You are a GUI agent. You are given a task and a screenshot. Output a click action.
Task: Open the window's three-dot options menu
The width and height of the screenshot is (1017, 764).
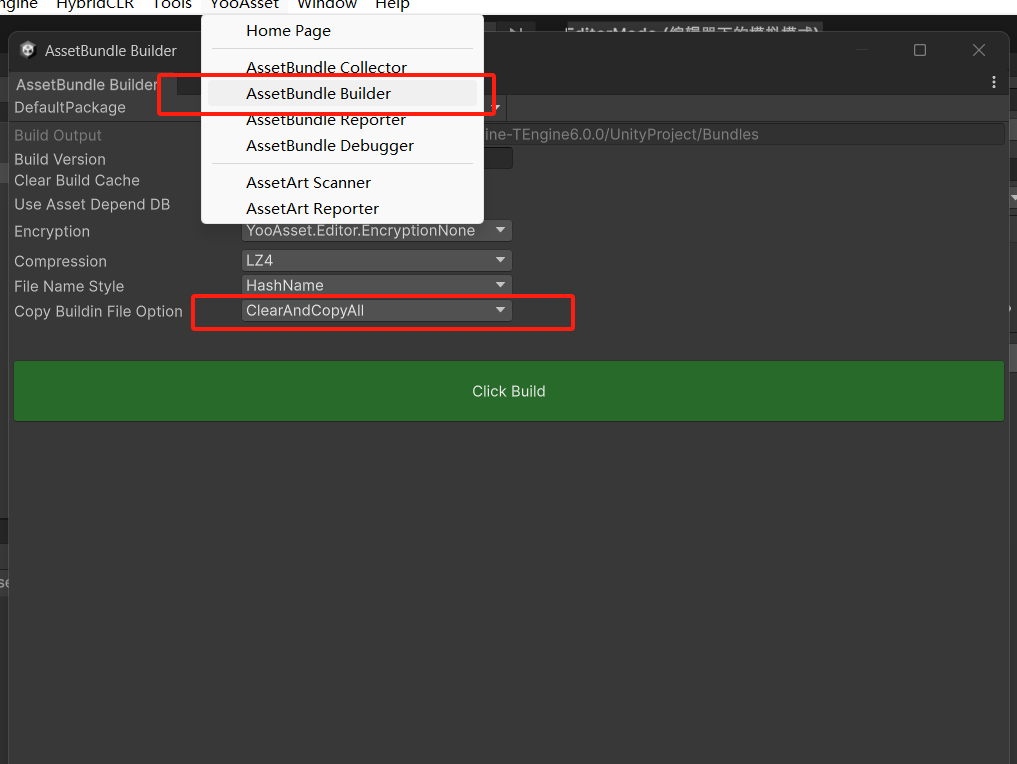point(994,82)
